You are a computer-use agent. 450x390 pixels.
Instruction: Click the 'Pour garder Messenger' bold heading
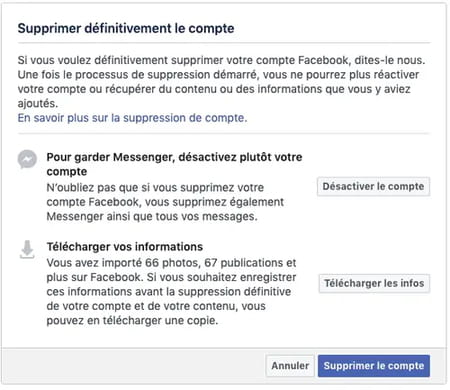click(174, 164)
